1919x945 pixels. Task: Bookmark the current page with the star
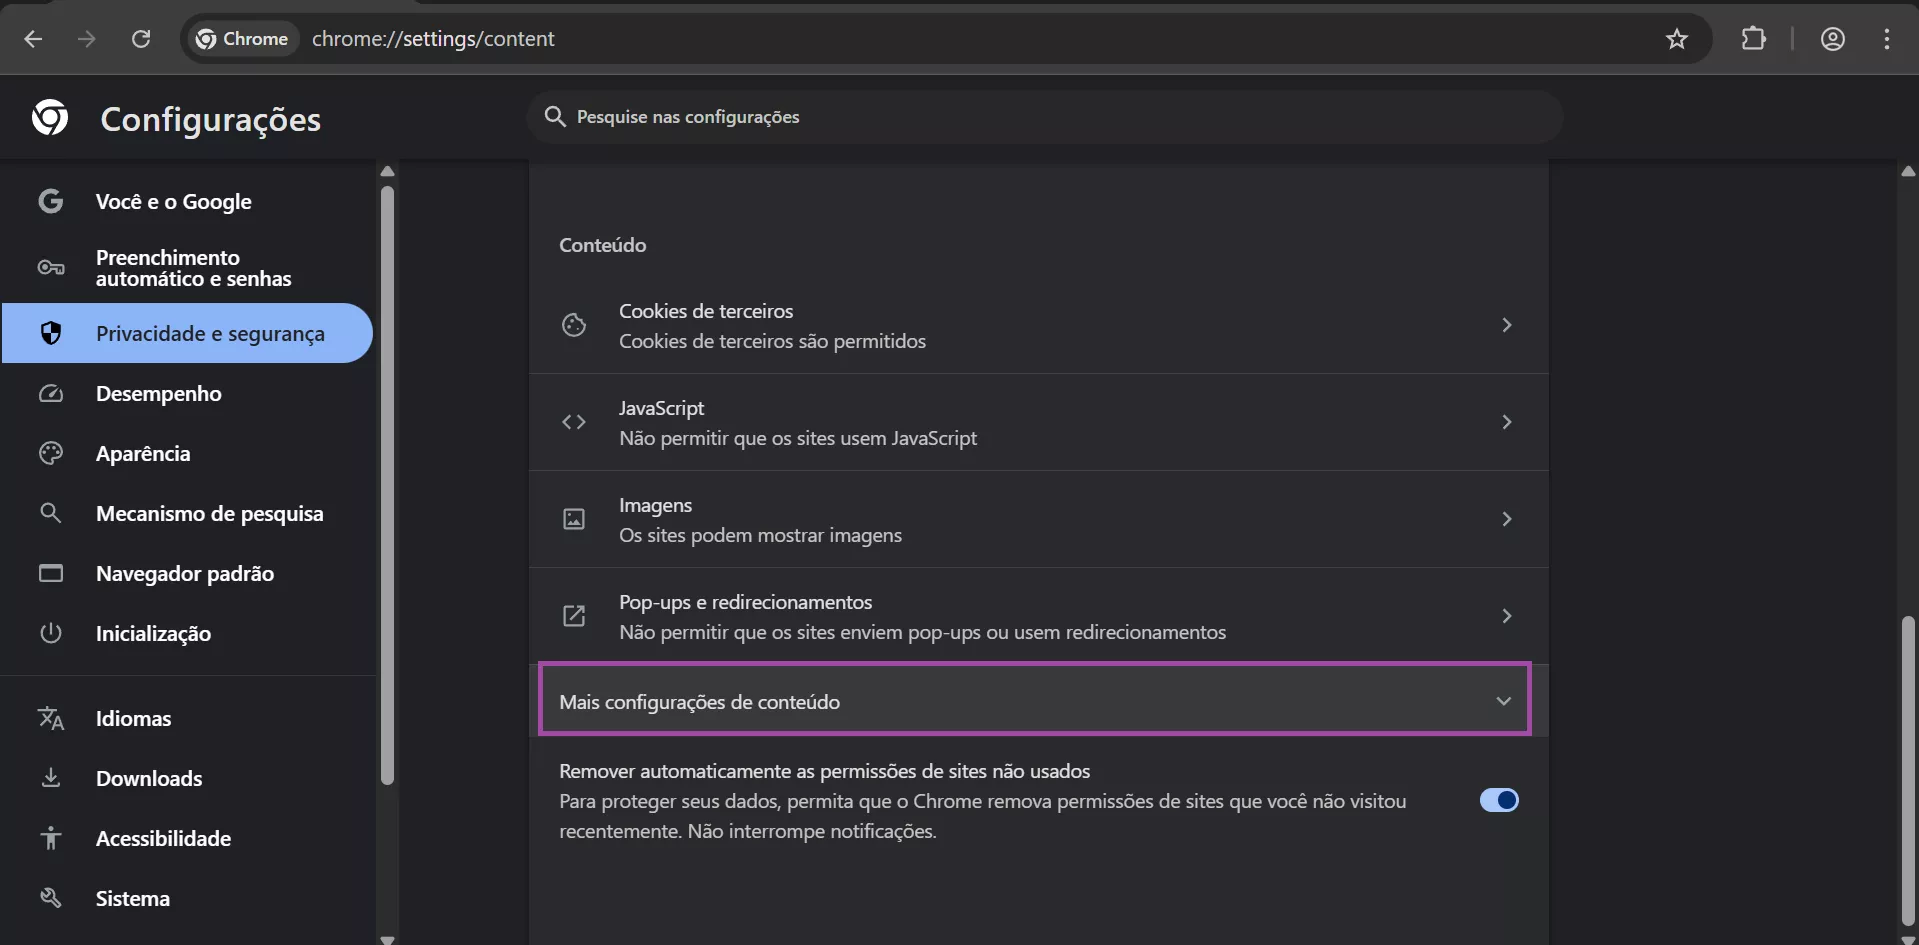click(1676, 39)
